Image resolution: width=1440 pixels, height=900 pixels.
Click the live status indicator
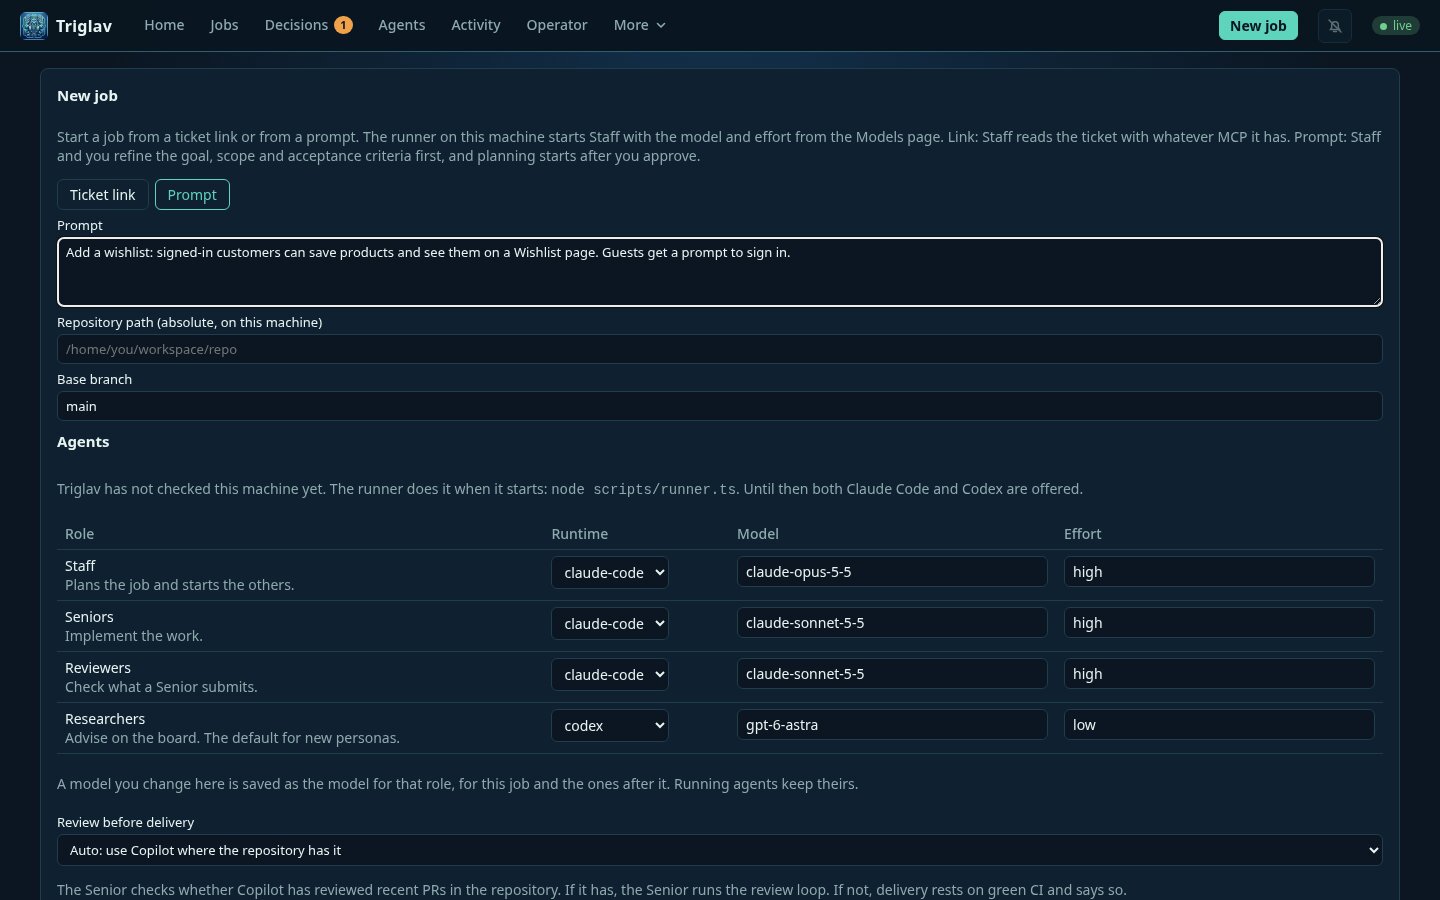coord(1396,26)
